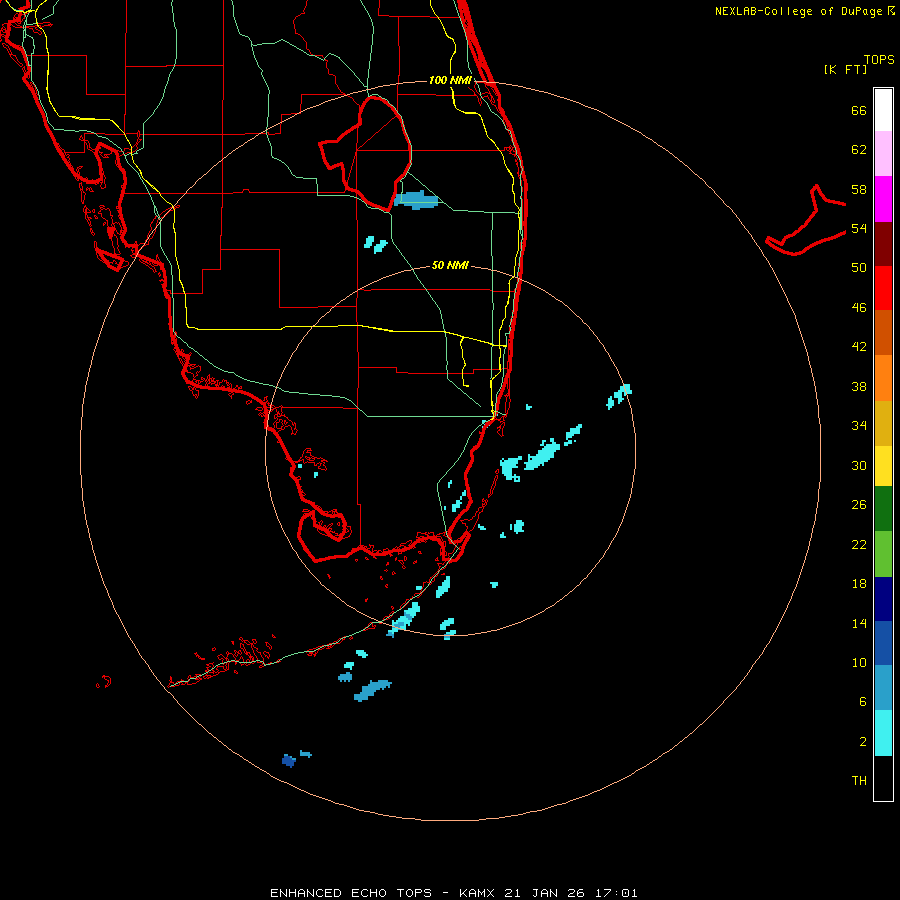This screenshot has height=900, width=900.
Task: Click the "100 NMI" range ring label
Action: tap(450, 80)
